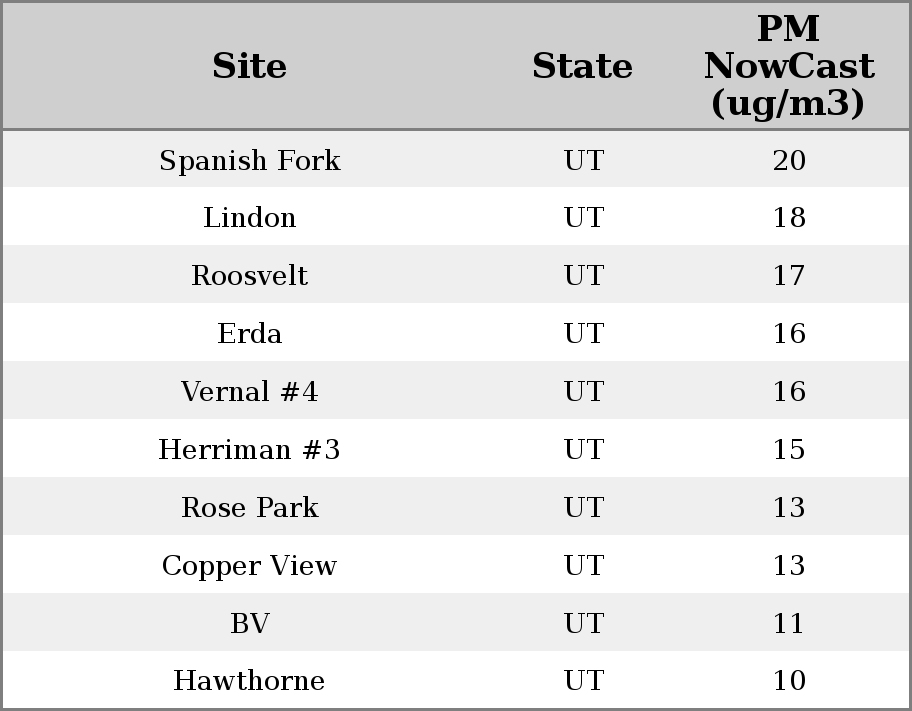Click the PM value 20 for Spanish Fork

788,160
